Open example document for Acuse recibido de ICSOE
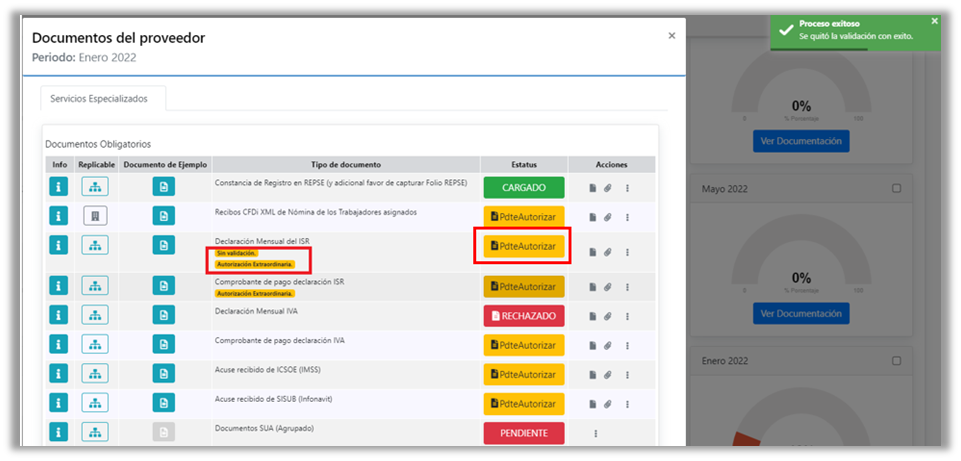This screenshot has height=461, width=961. coord(164,375)
